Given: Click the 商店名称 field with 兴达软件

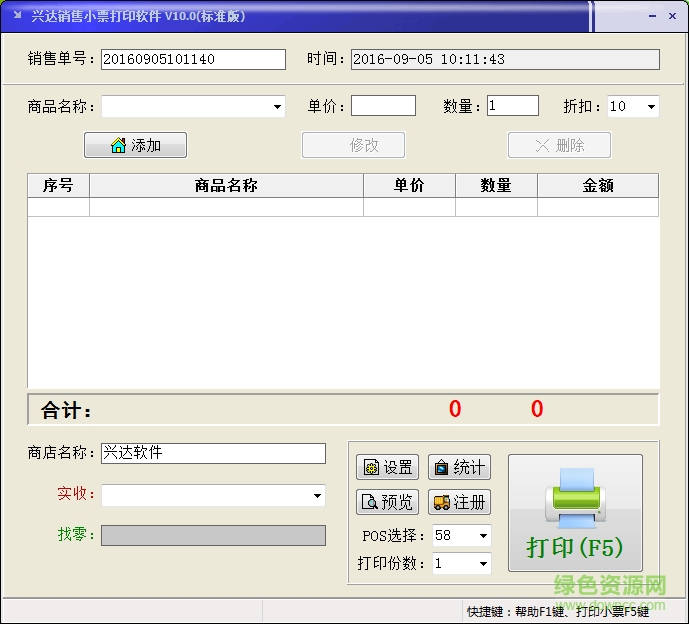Looking at the screenshot, I should click(214, 453).
